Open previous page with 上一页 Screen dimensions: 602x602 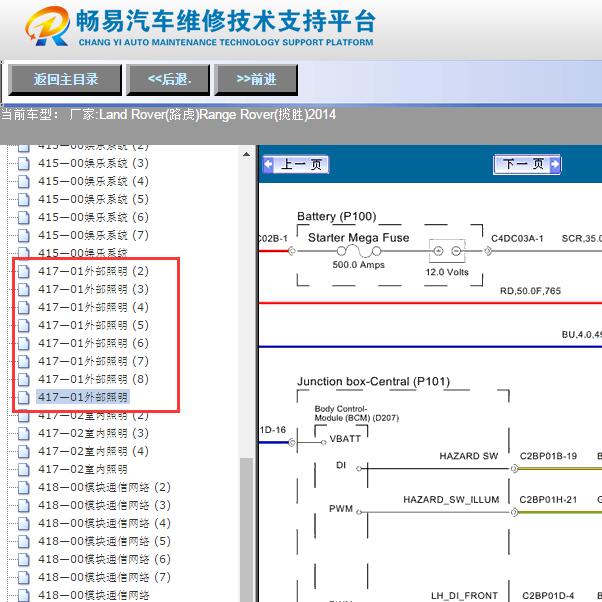click(296, 165)
